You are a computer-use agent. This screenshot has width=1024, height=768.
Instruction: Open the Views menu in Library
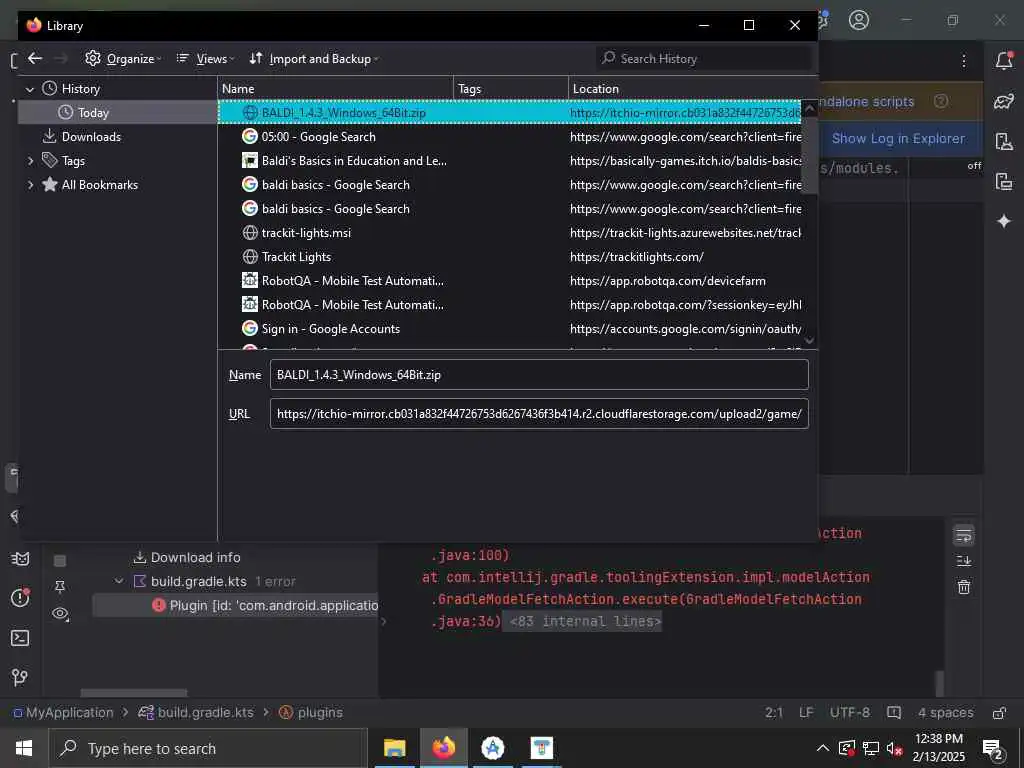205,59
